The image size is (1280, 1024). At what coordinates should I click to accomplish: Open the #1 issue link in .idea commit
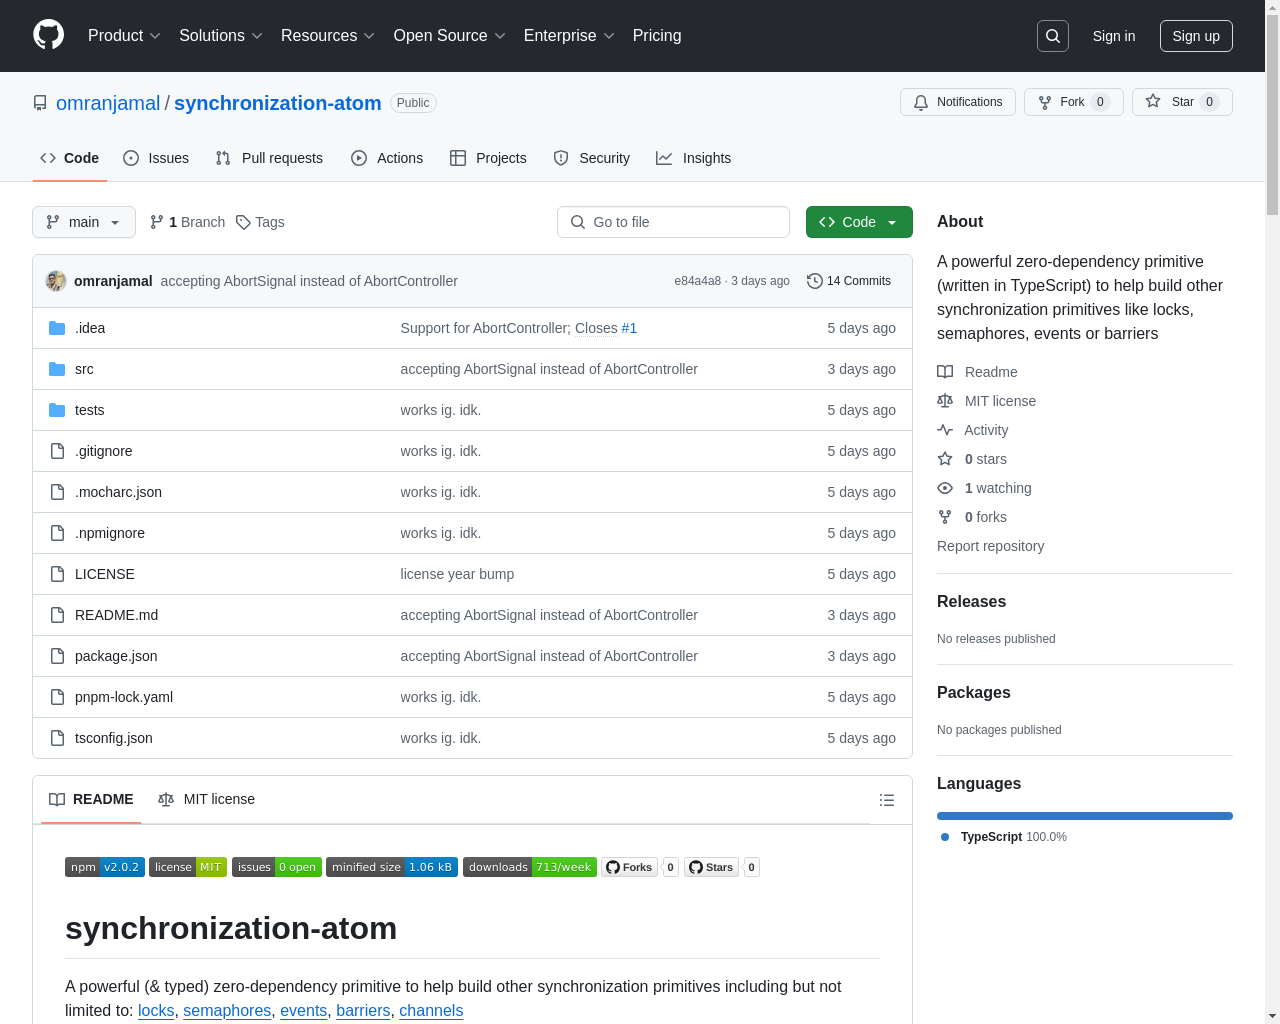[x=629, y=328]
